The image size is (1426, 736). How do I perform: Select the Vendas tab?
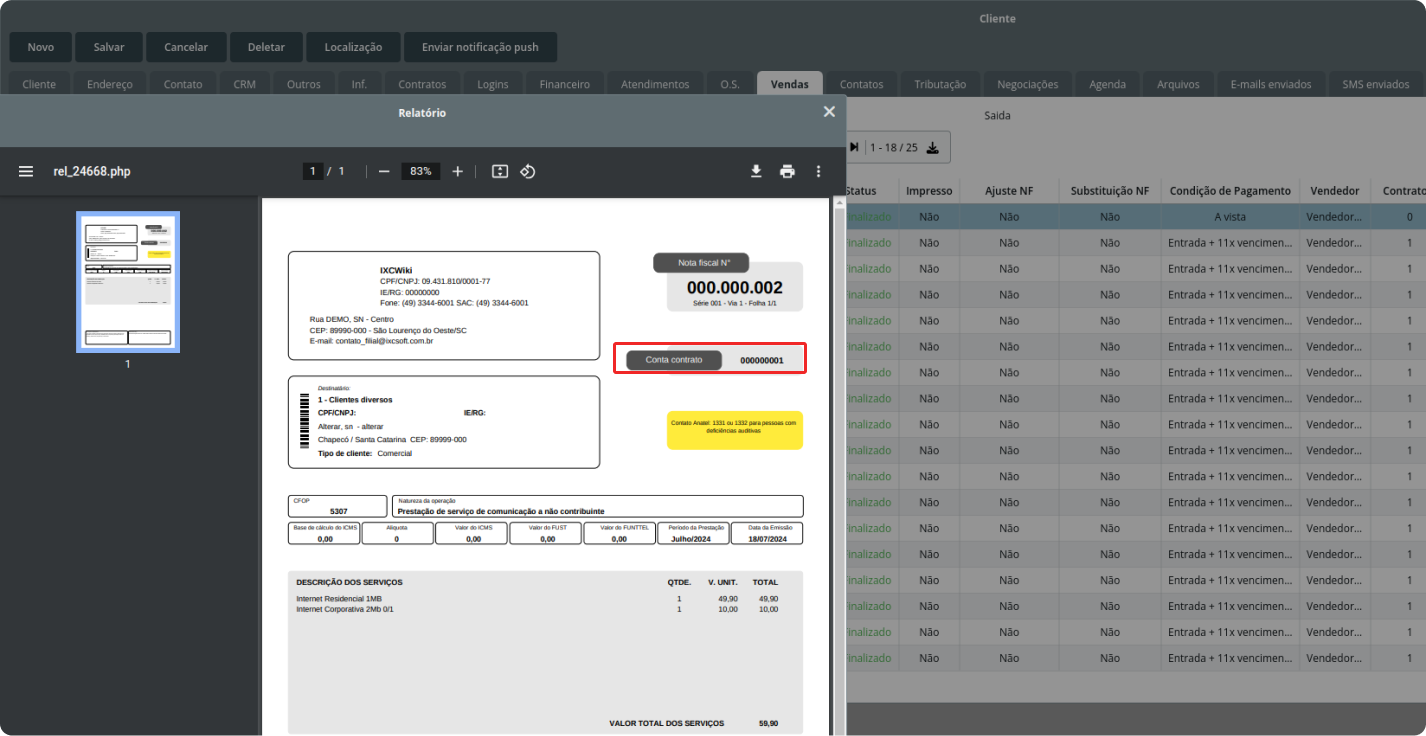point(790,84)
